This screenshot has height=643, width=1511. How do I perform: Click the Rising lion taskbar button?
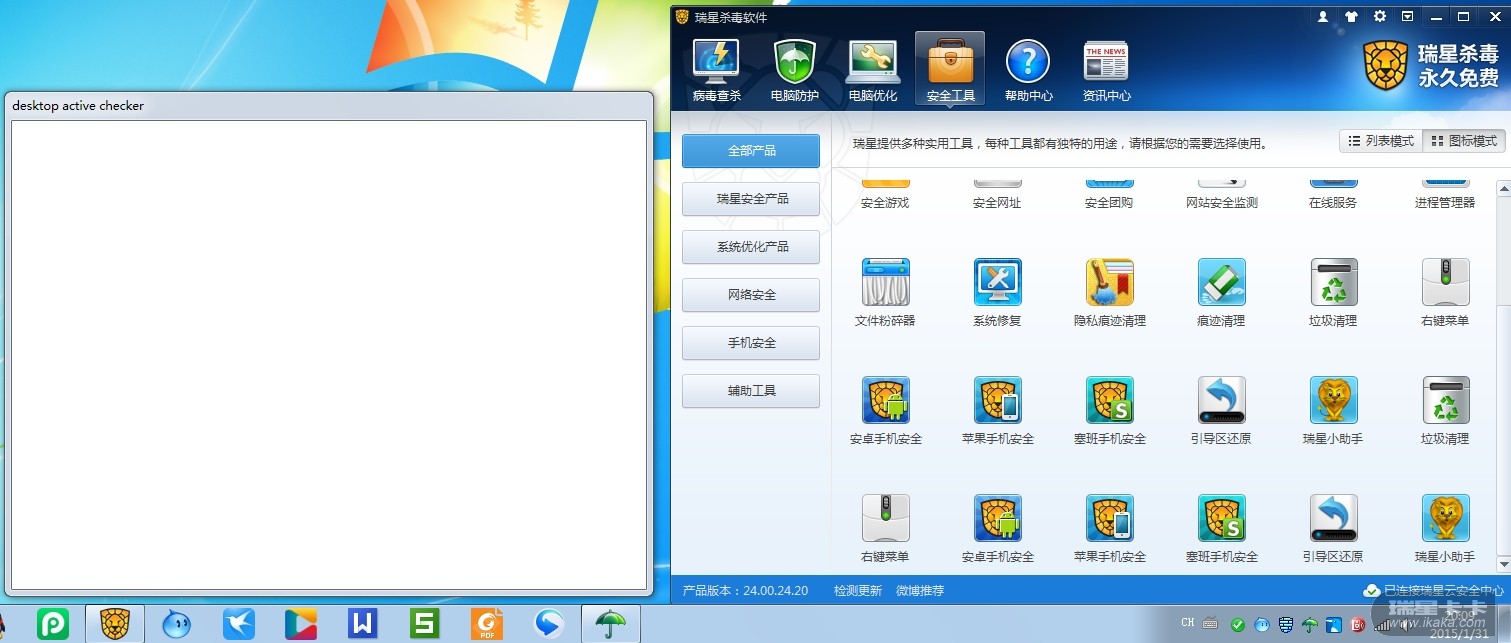click(x=115, y=624)
